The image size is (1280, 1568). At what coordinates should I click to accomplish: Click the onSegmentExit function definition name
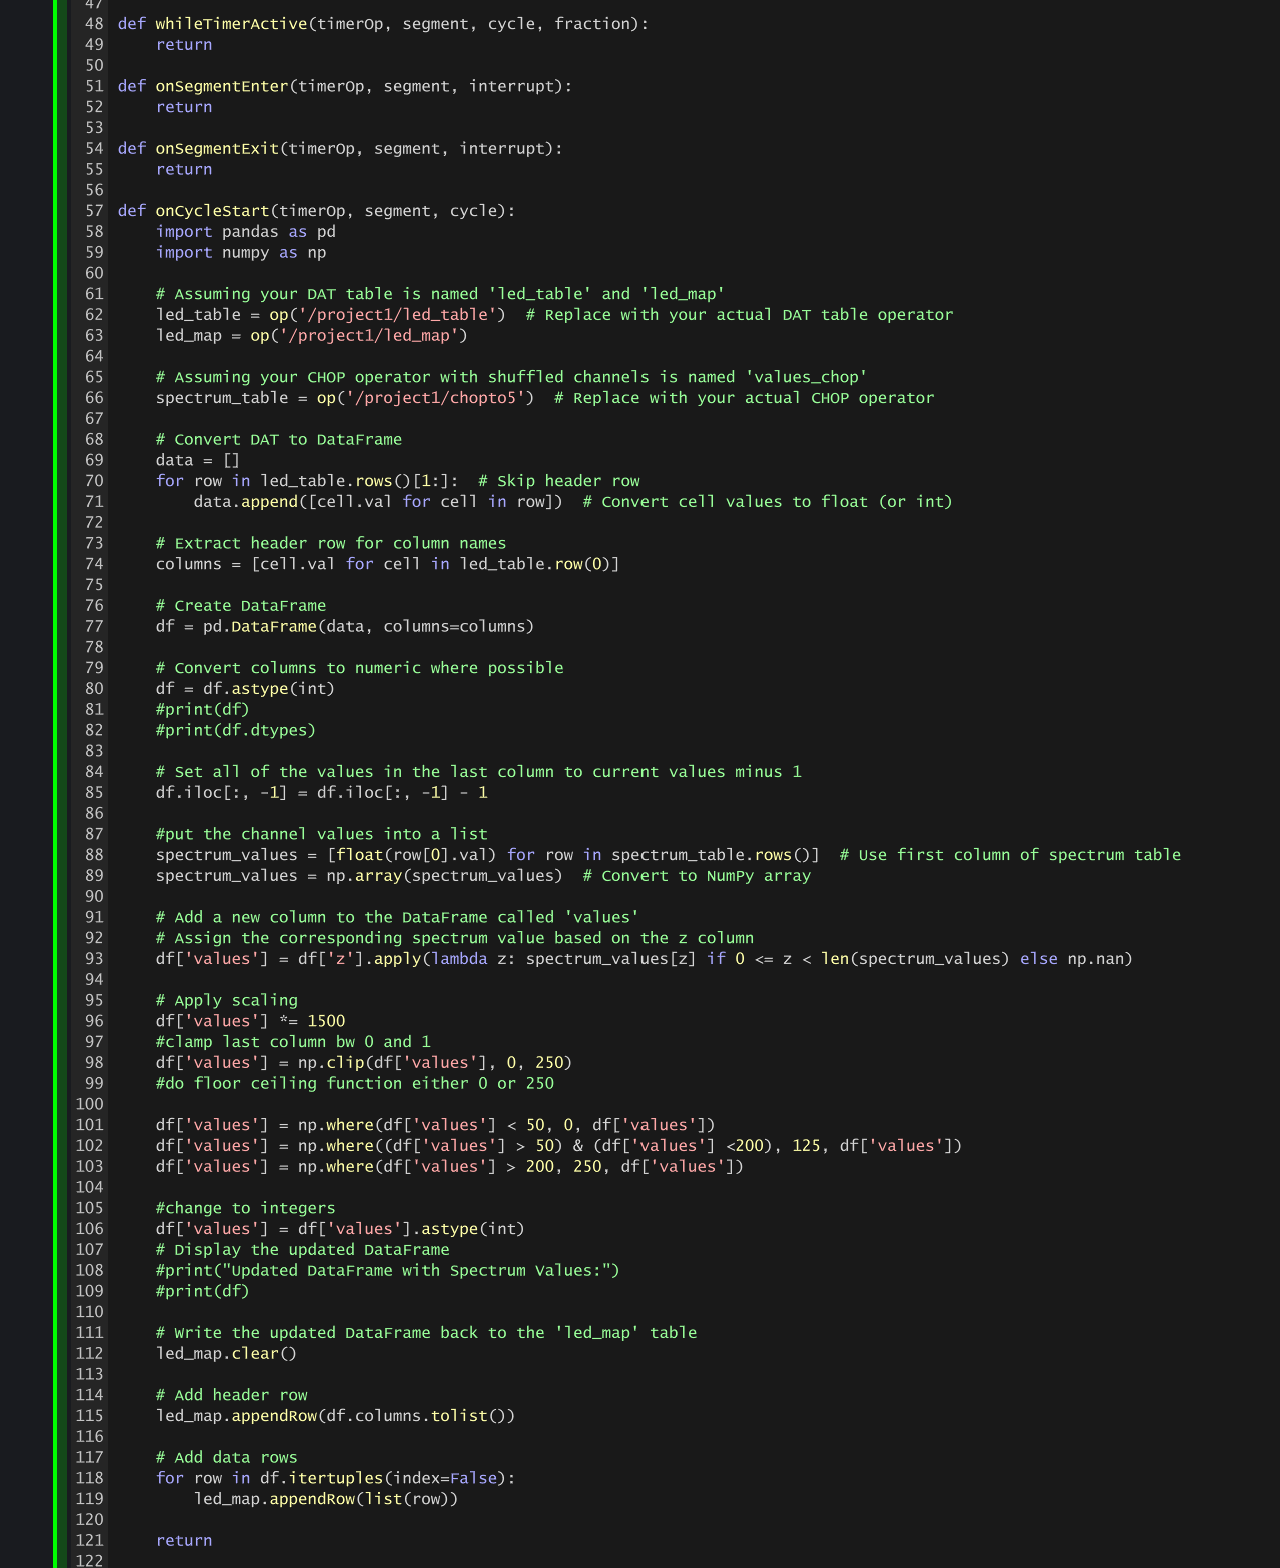(217, 149)
